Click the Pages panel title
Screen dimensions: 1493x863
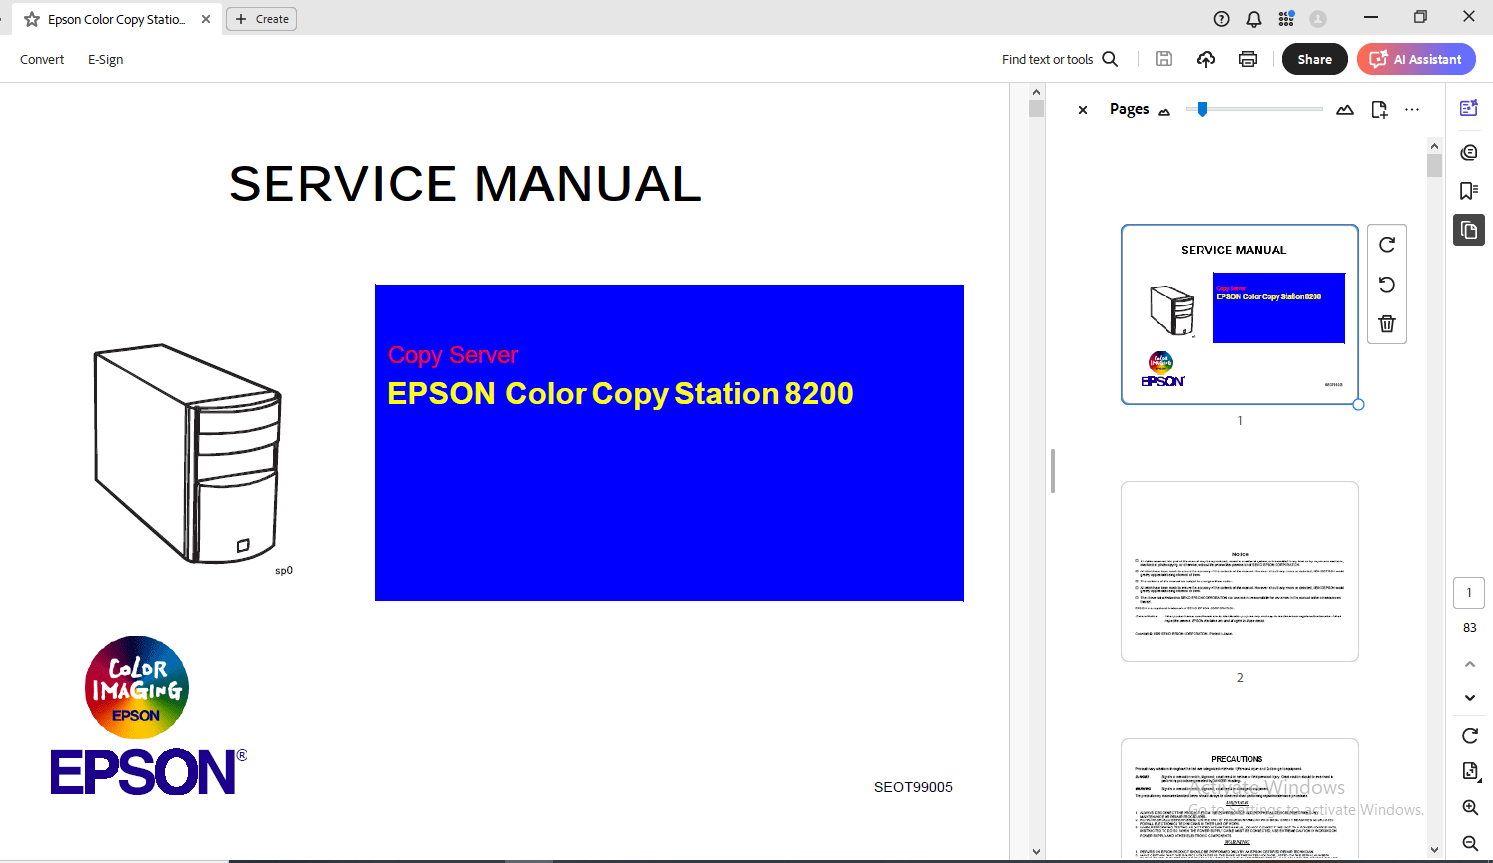pos(1129,109)
